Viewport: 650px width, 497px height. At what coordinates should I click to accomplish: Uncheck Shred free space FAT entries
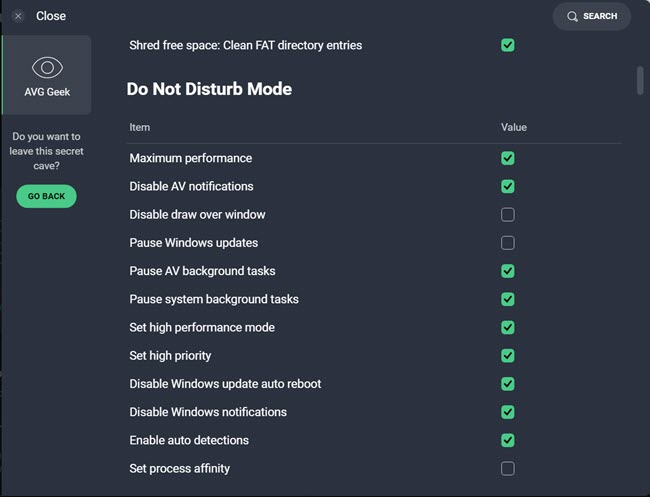click(508, 45)
